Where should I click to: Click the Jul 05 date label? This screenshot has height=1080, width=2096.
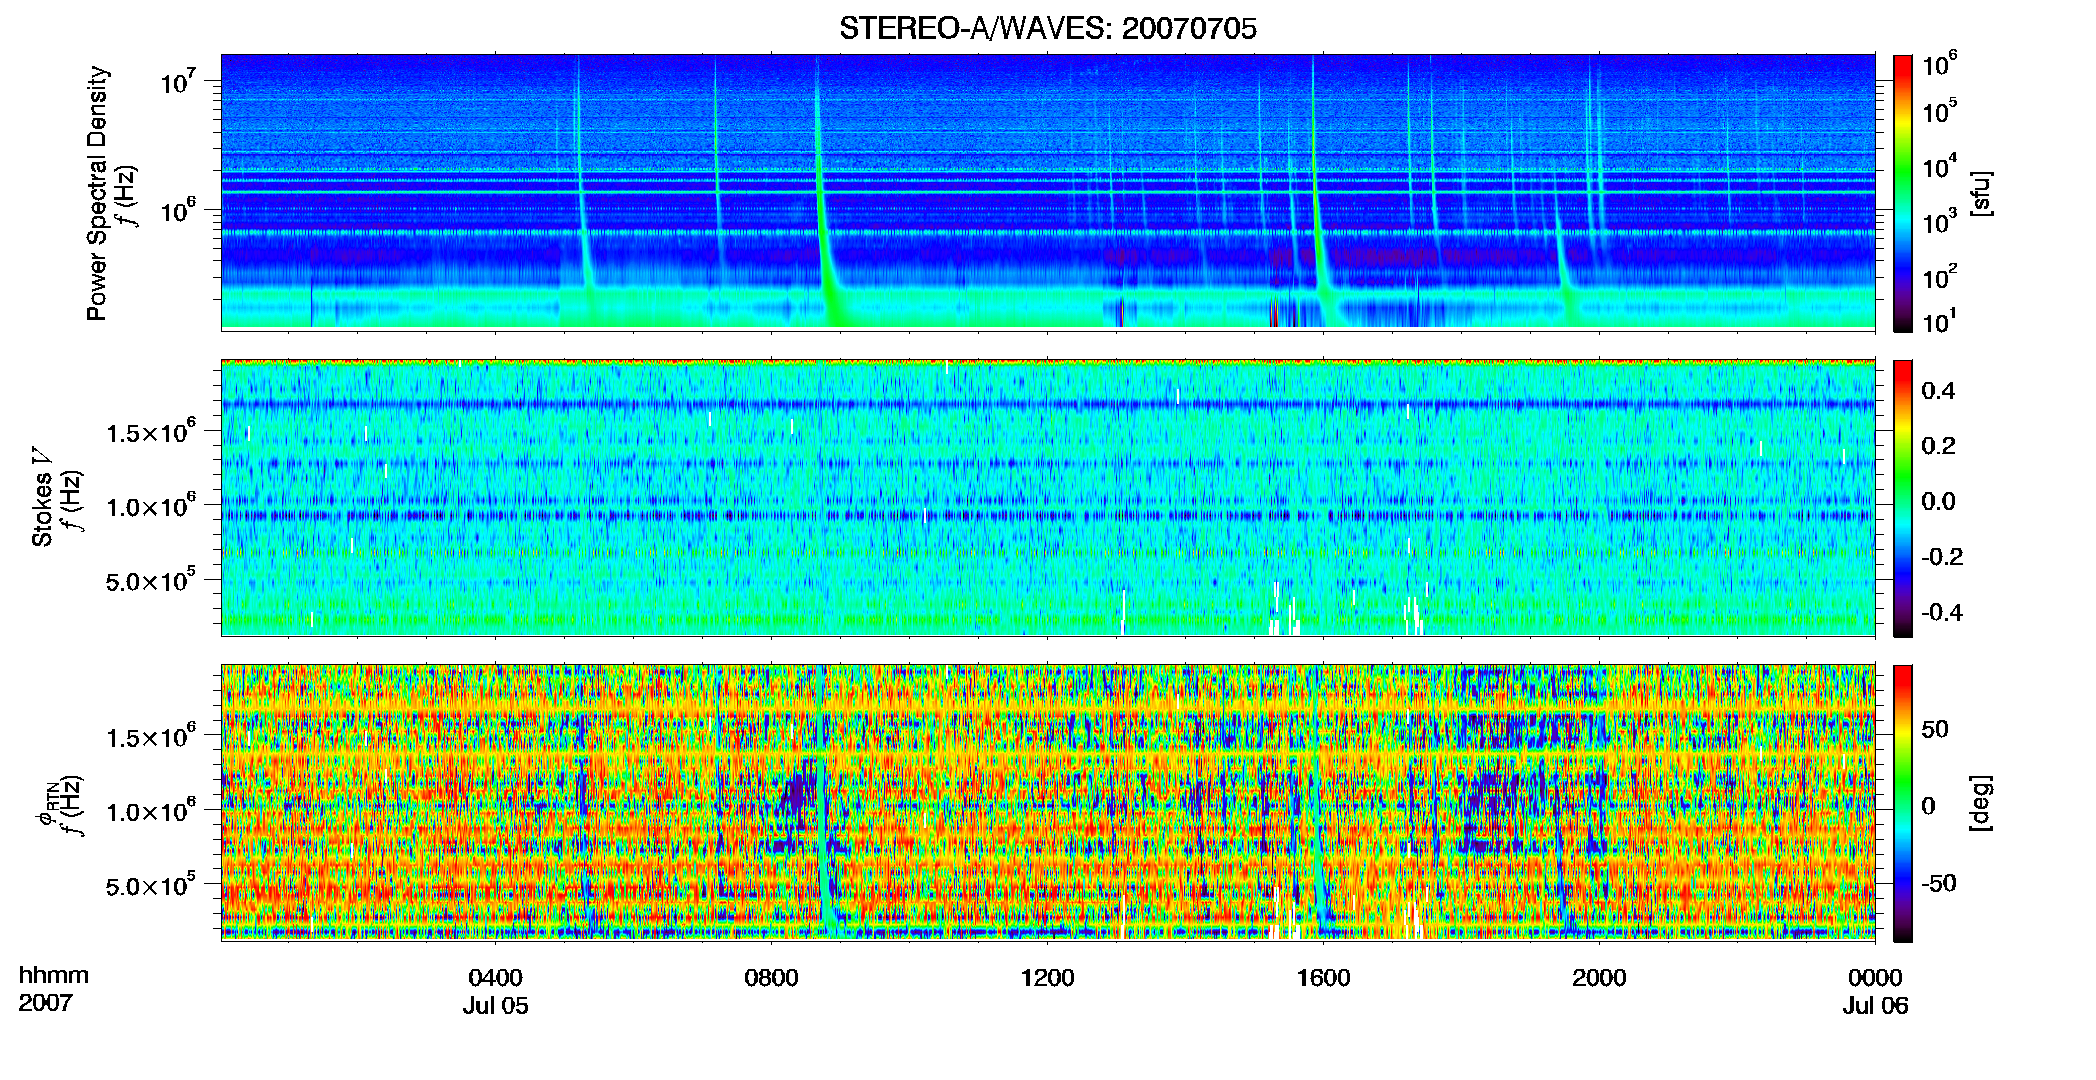click(495, 1005)
